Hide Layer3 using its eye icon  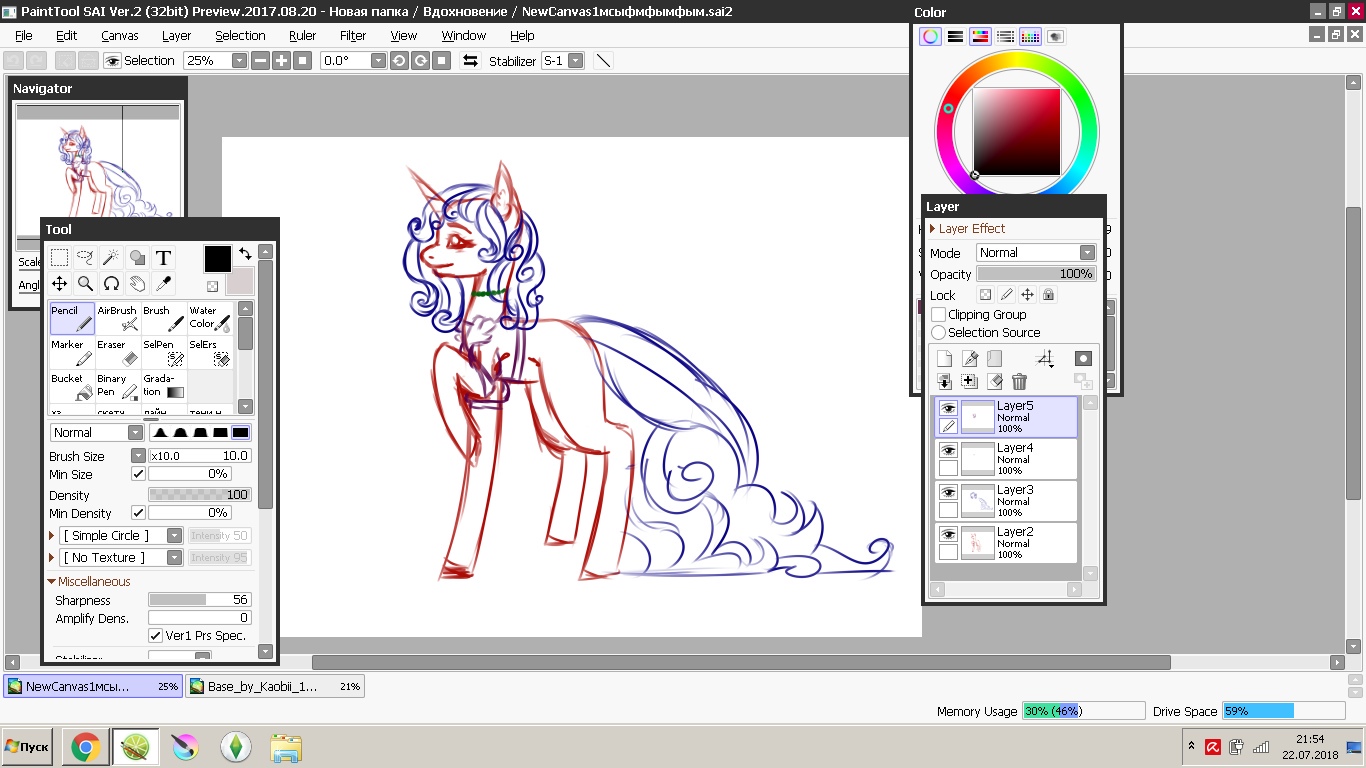948,493
